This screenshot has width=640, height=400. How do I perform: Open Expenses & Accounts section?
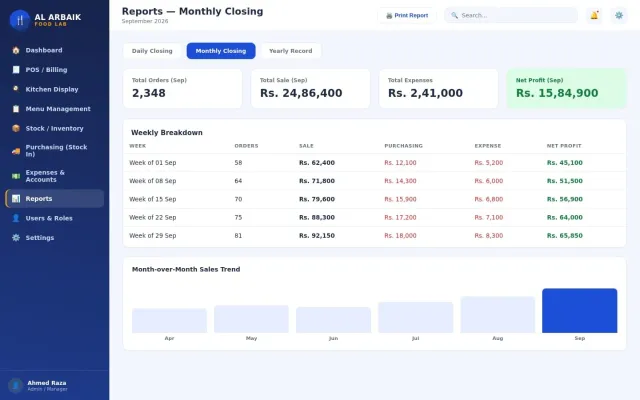55,176
